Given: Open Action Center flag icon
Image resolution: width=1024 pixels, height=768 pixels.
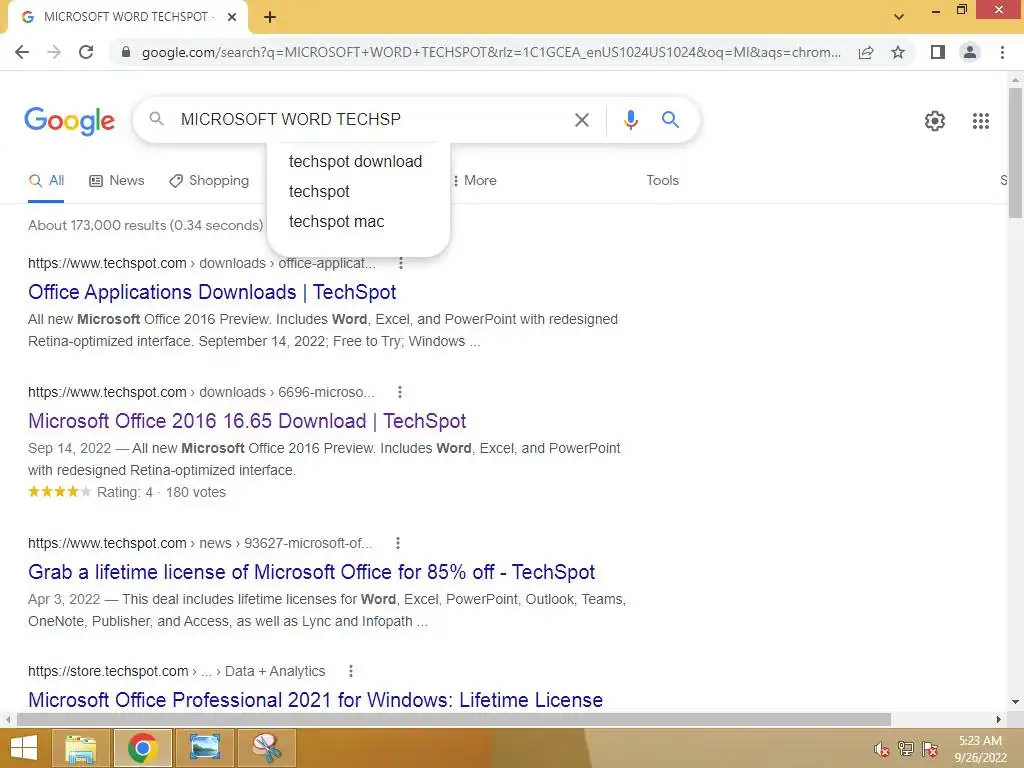Looking at the screenshot, I should (930, 749).
